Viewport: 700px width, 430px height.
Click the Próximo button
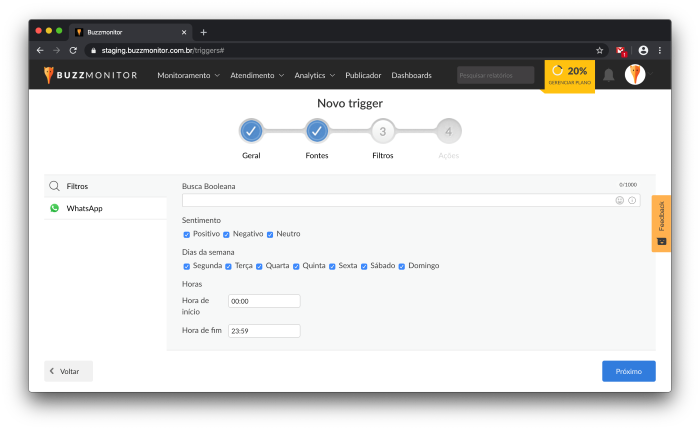click(628, 371)
